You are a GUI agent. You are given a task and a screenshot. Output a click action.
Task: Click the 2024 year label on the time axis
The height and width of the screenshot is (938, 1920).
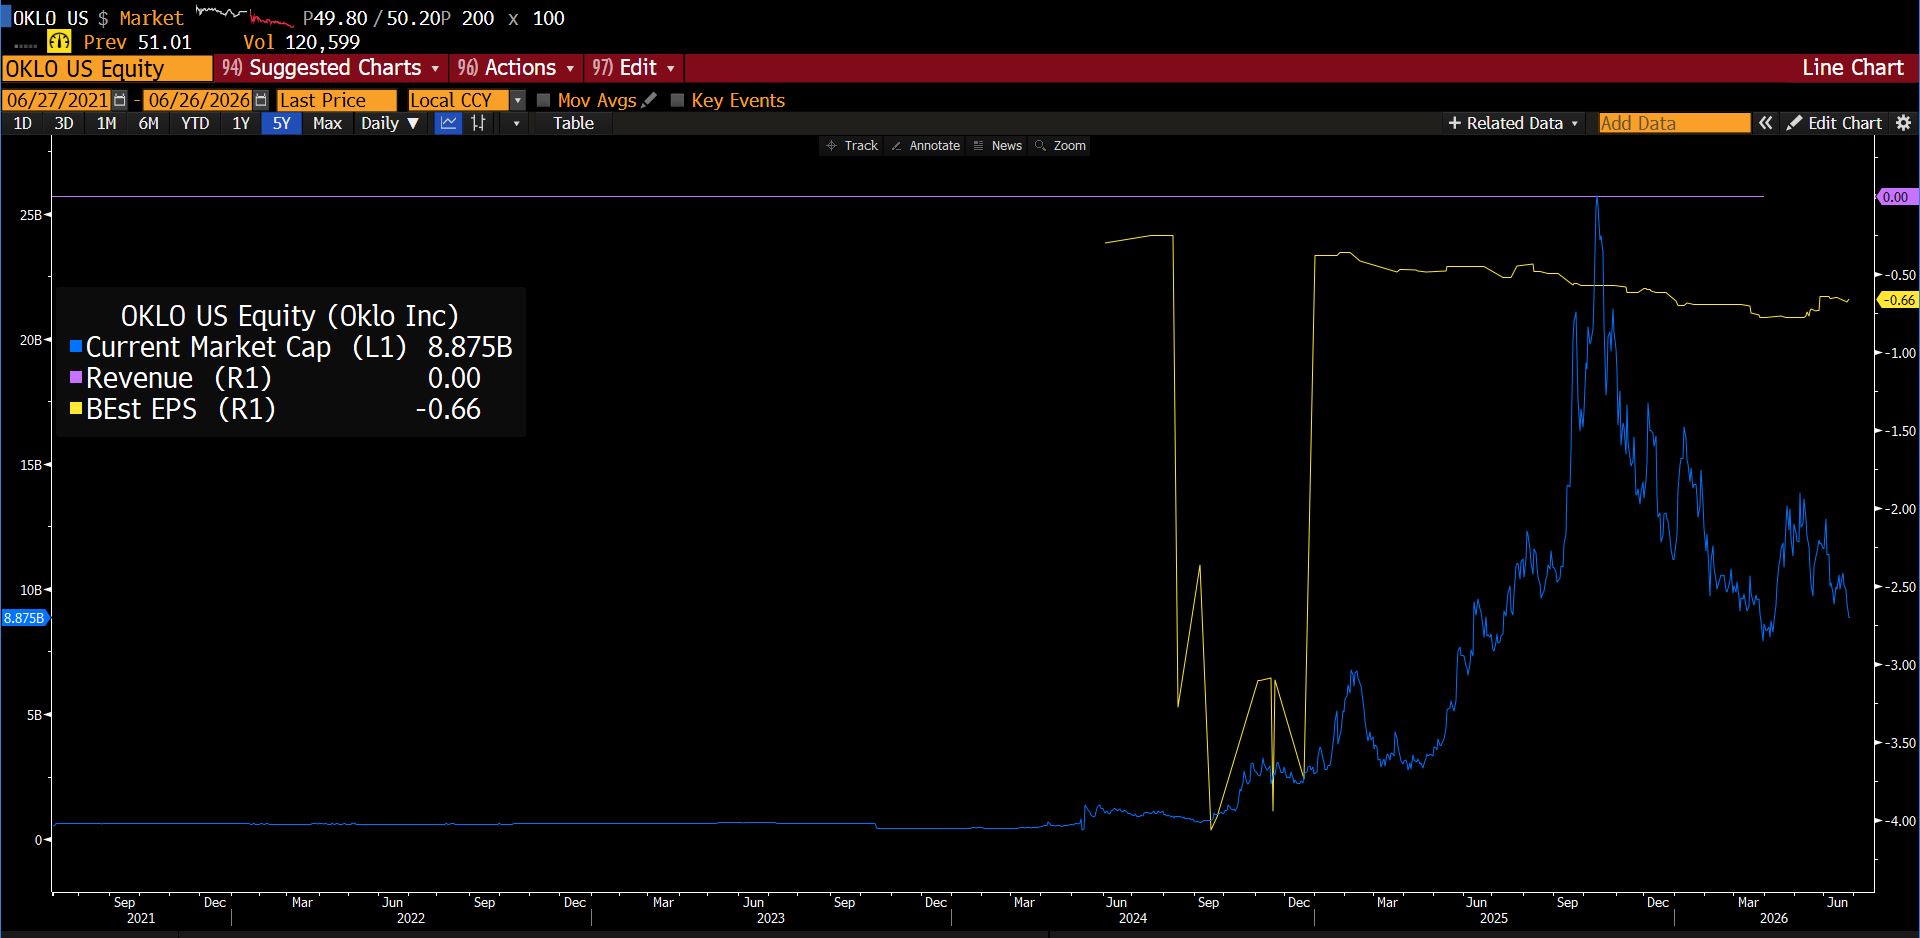(x=1133, y=918)
